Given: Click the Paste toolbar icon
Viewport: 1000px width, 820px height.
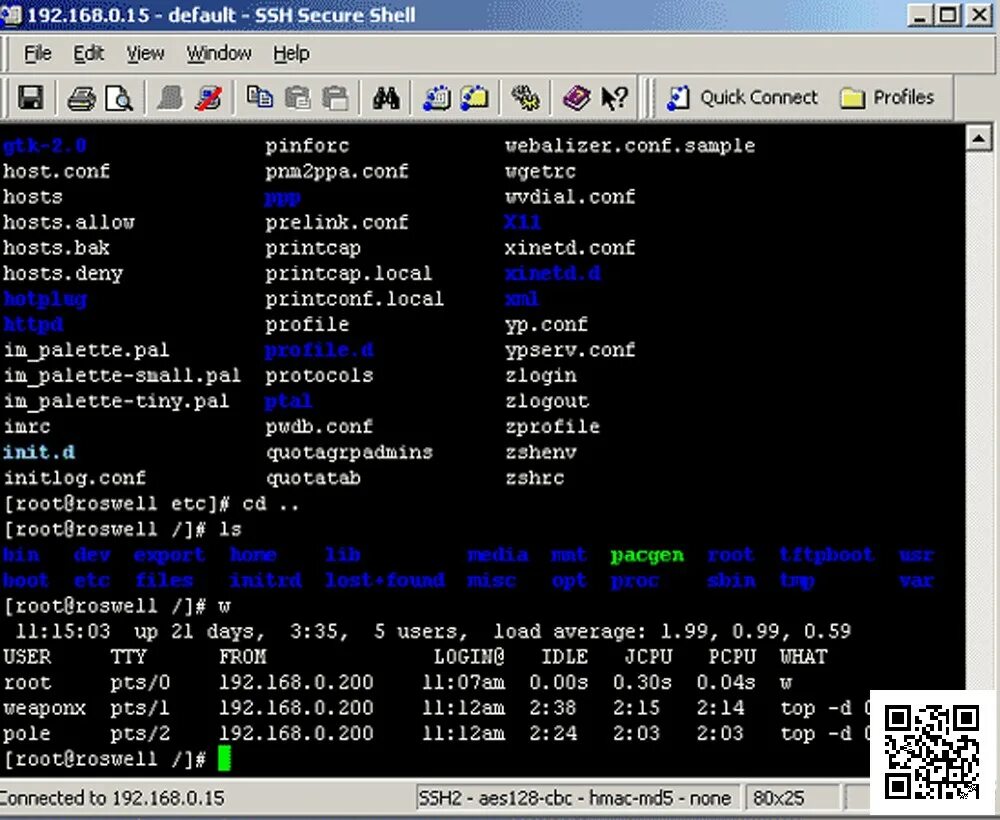Looking at the screenshot, I should tap(297, 98).
